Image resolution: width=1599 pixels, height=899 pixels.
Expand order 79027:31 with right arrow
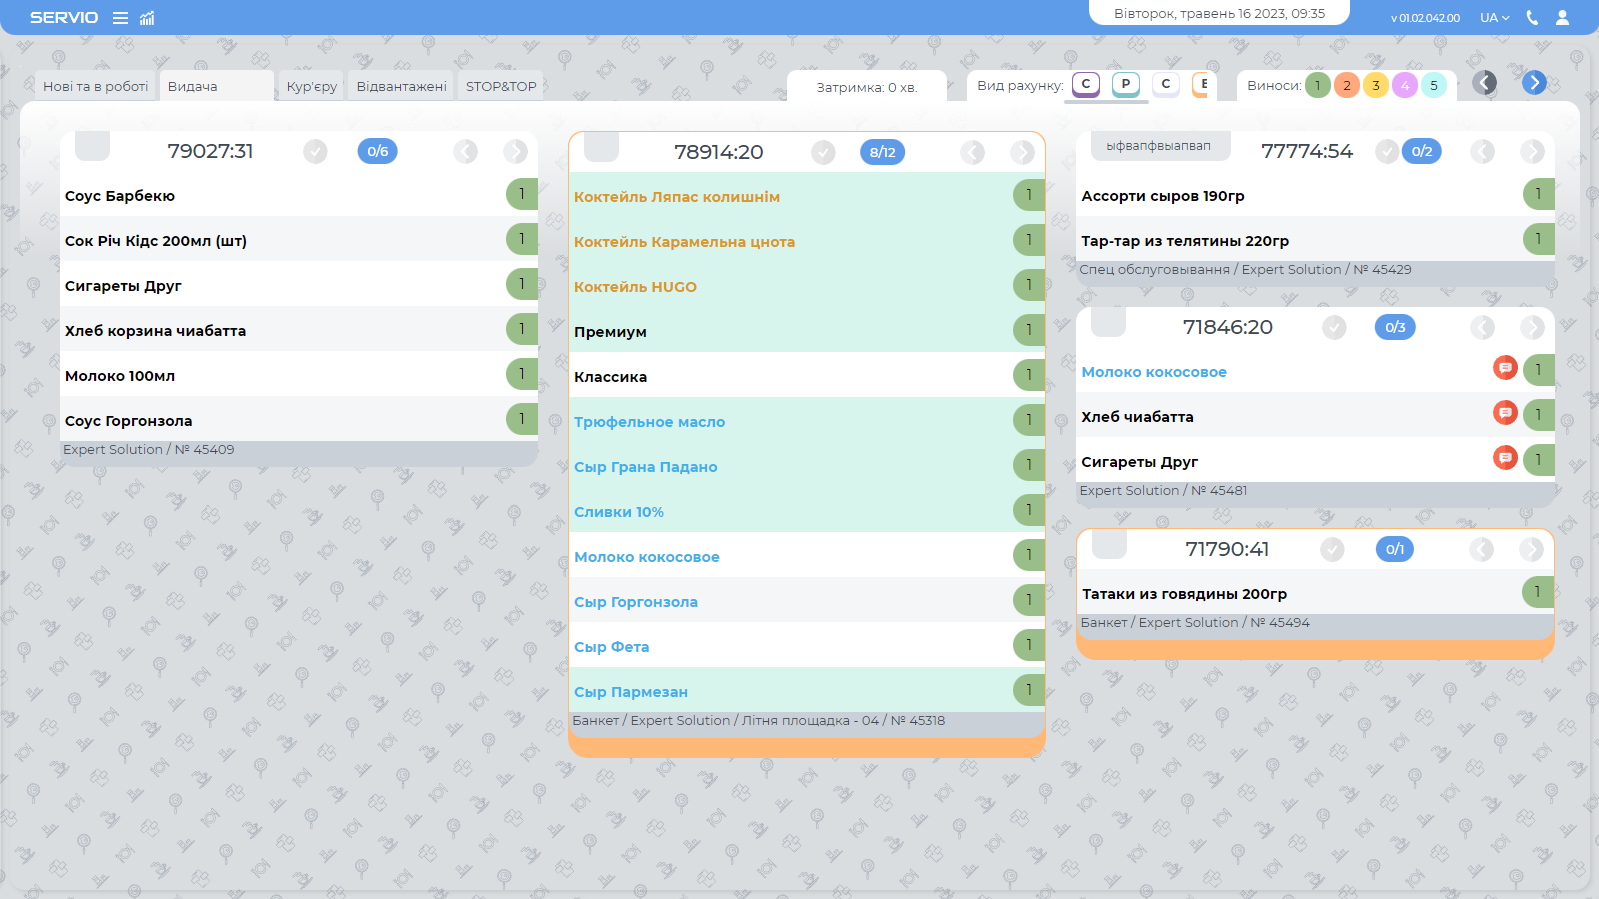pos(515,152)
